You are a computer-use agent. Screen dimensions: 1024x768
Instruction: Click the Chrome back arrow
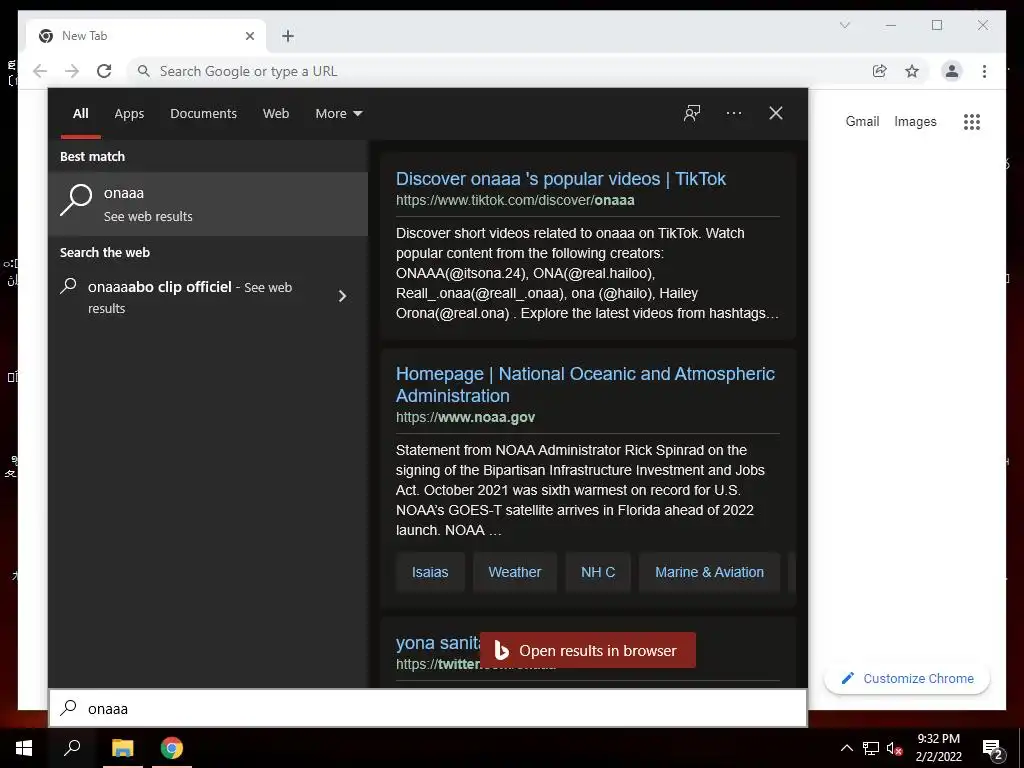[40, 71]
